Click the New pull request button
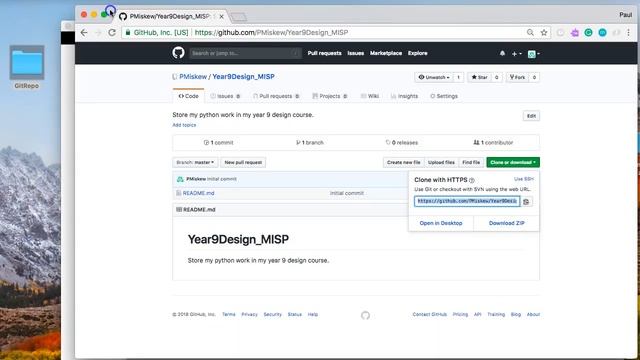 click(x=243, y=162)
